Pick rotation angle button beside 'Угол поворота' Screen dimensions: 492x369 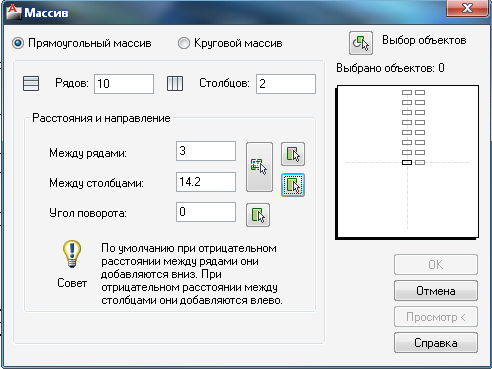(x=258, y=215)
